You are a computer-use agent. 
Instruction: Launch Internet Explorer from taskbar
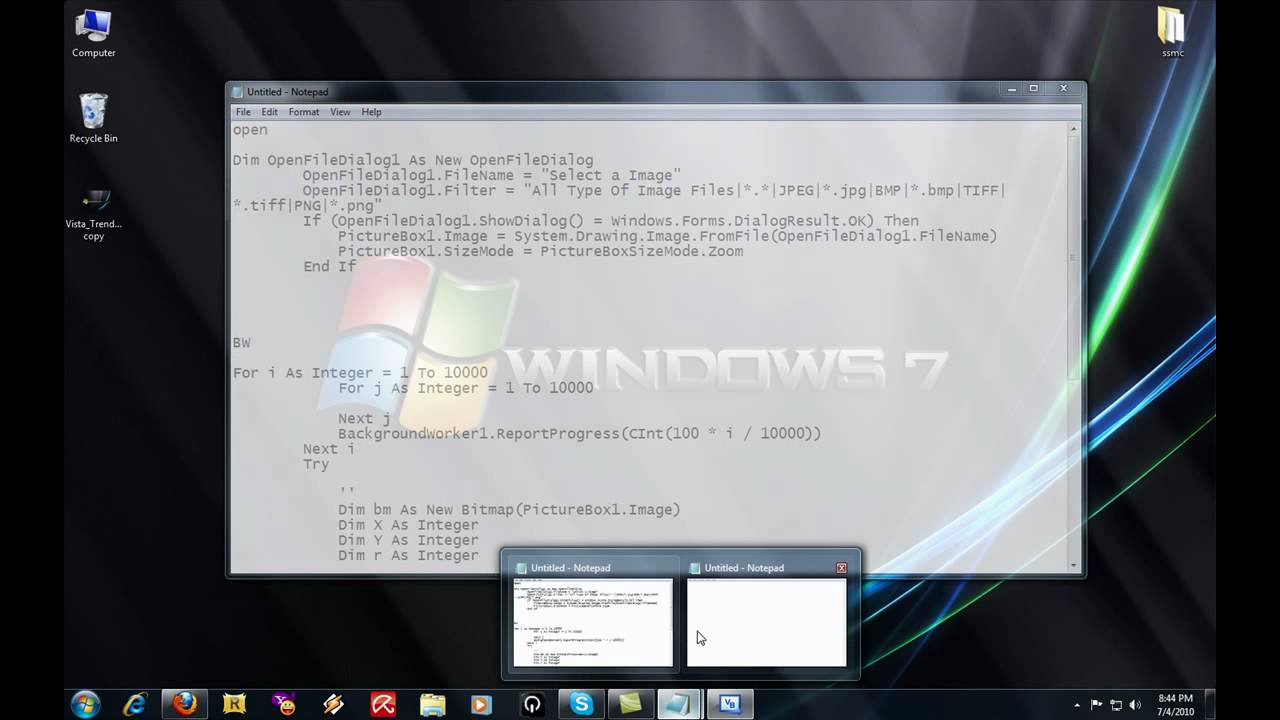coord(134,705)
